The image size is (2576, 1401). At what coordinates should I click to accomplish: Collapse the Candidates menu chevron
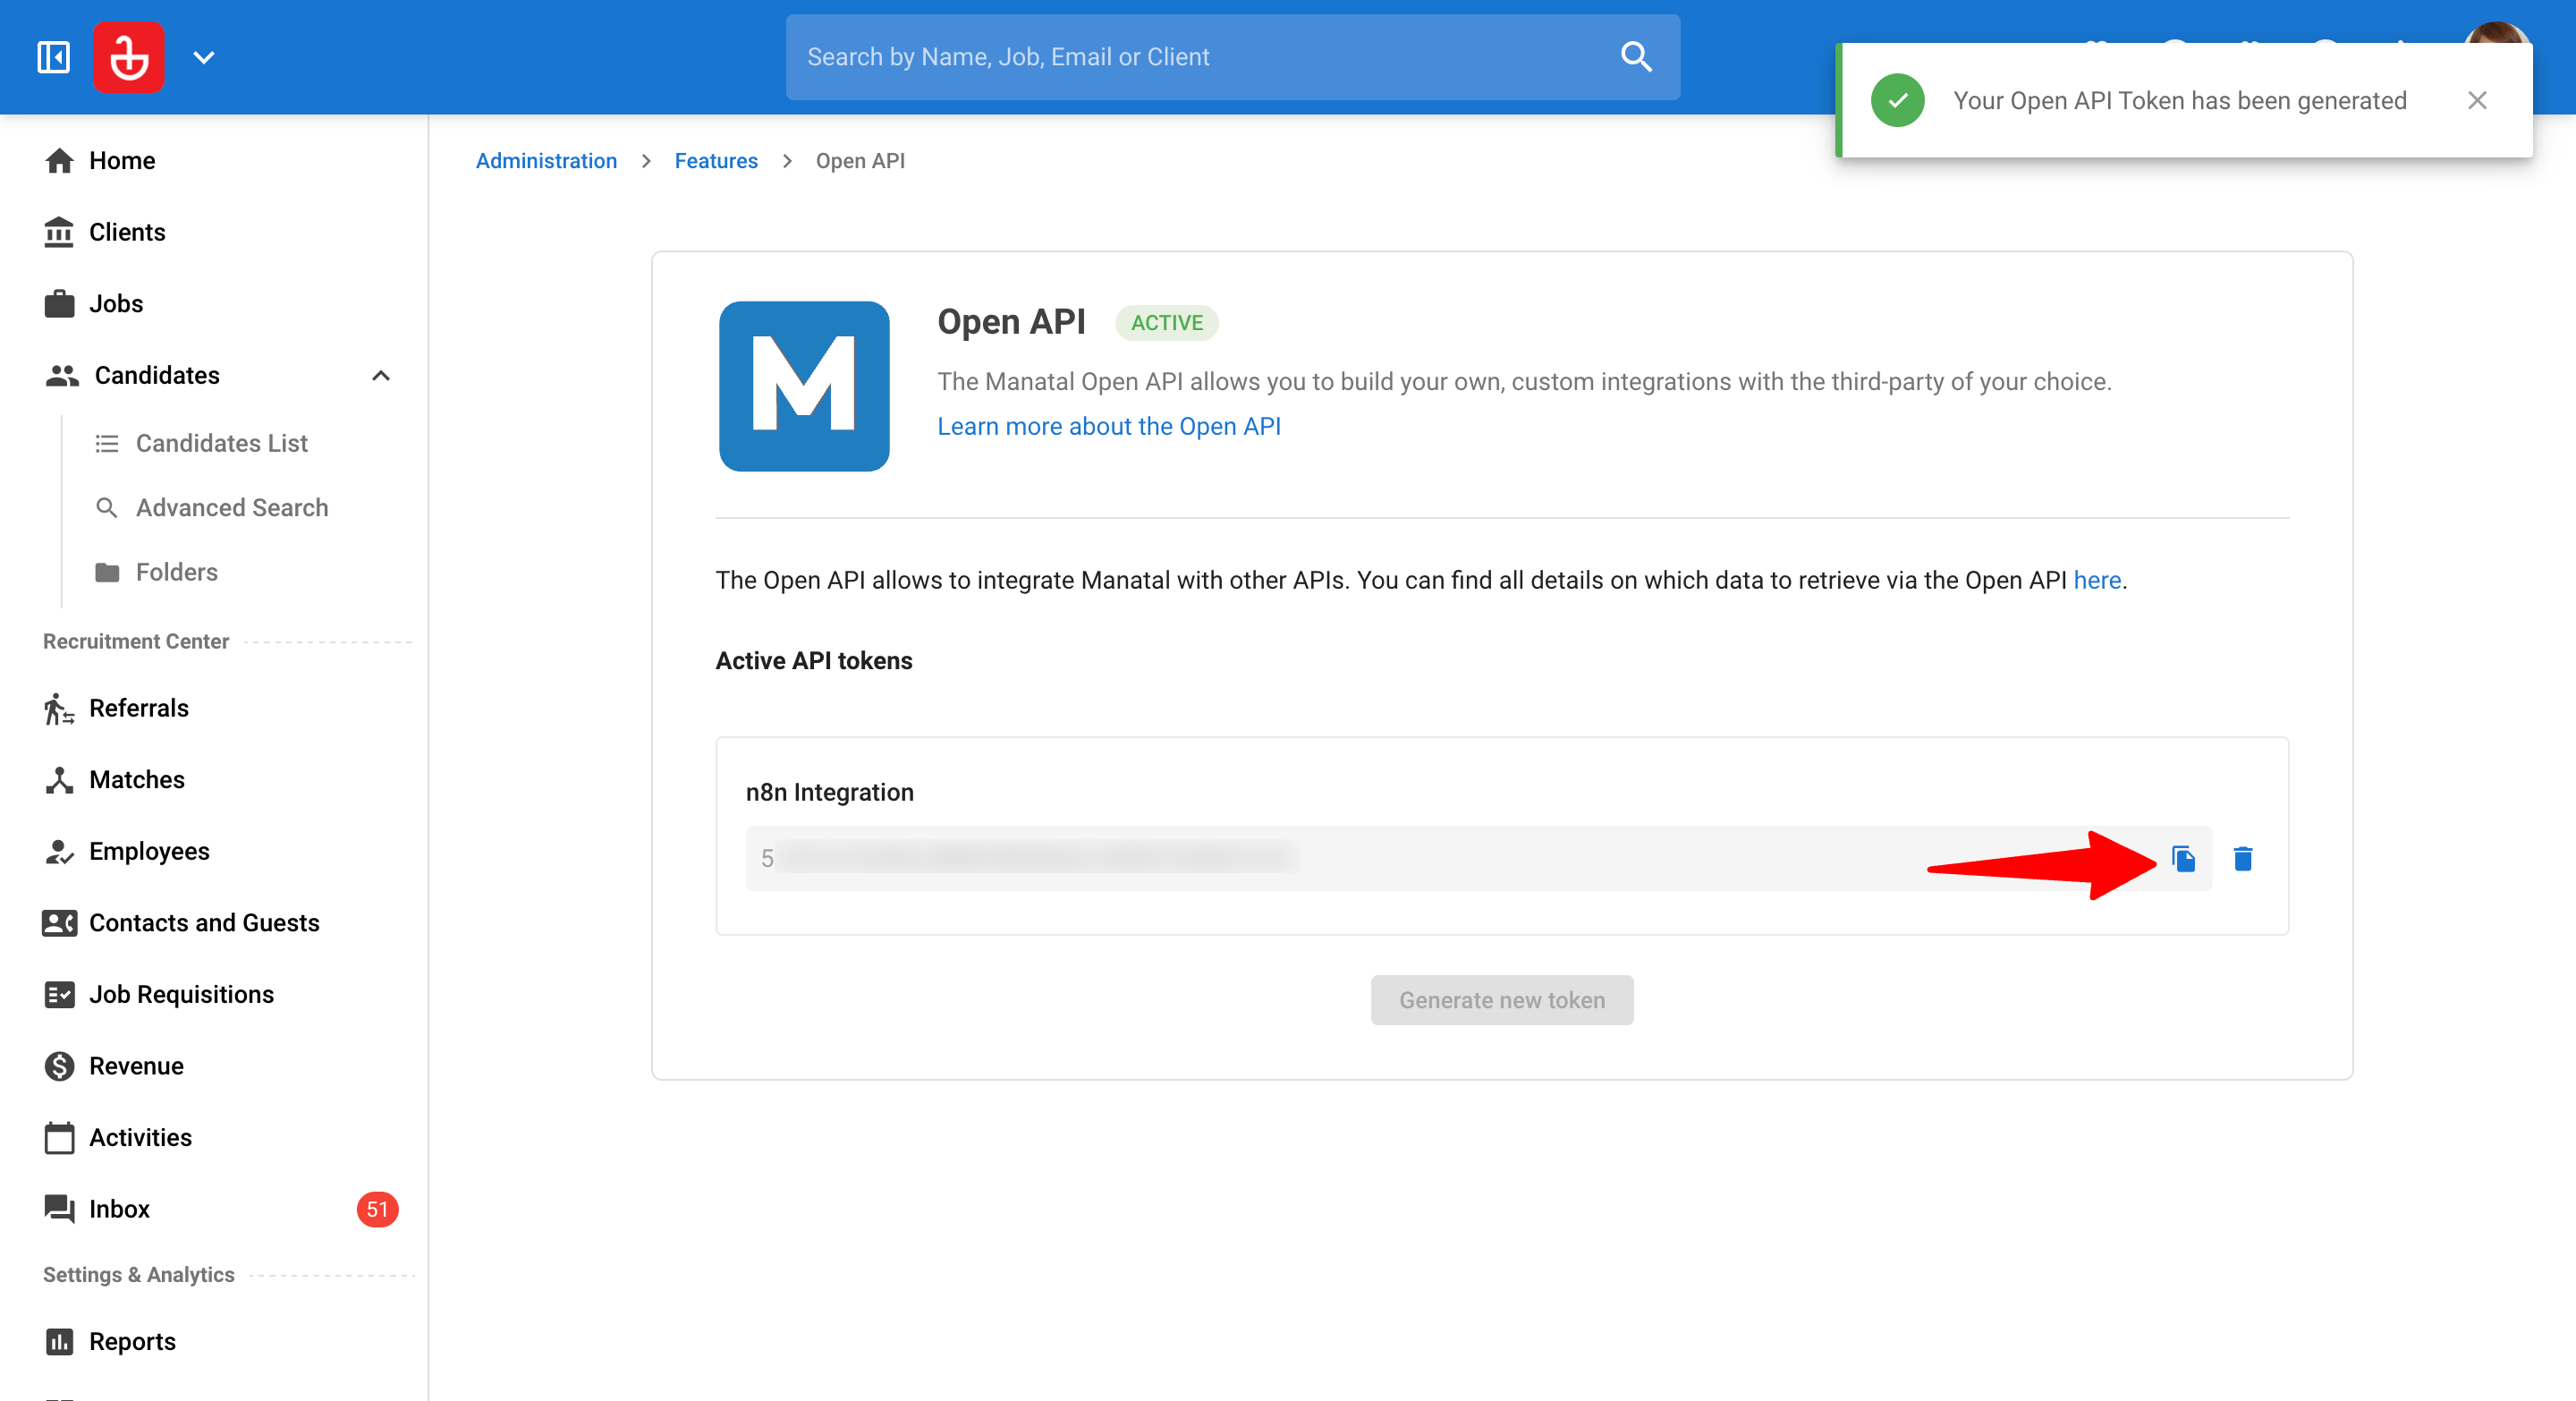coord(381,376)
